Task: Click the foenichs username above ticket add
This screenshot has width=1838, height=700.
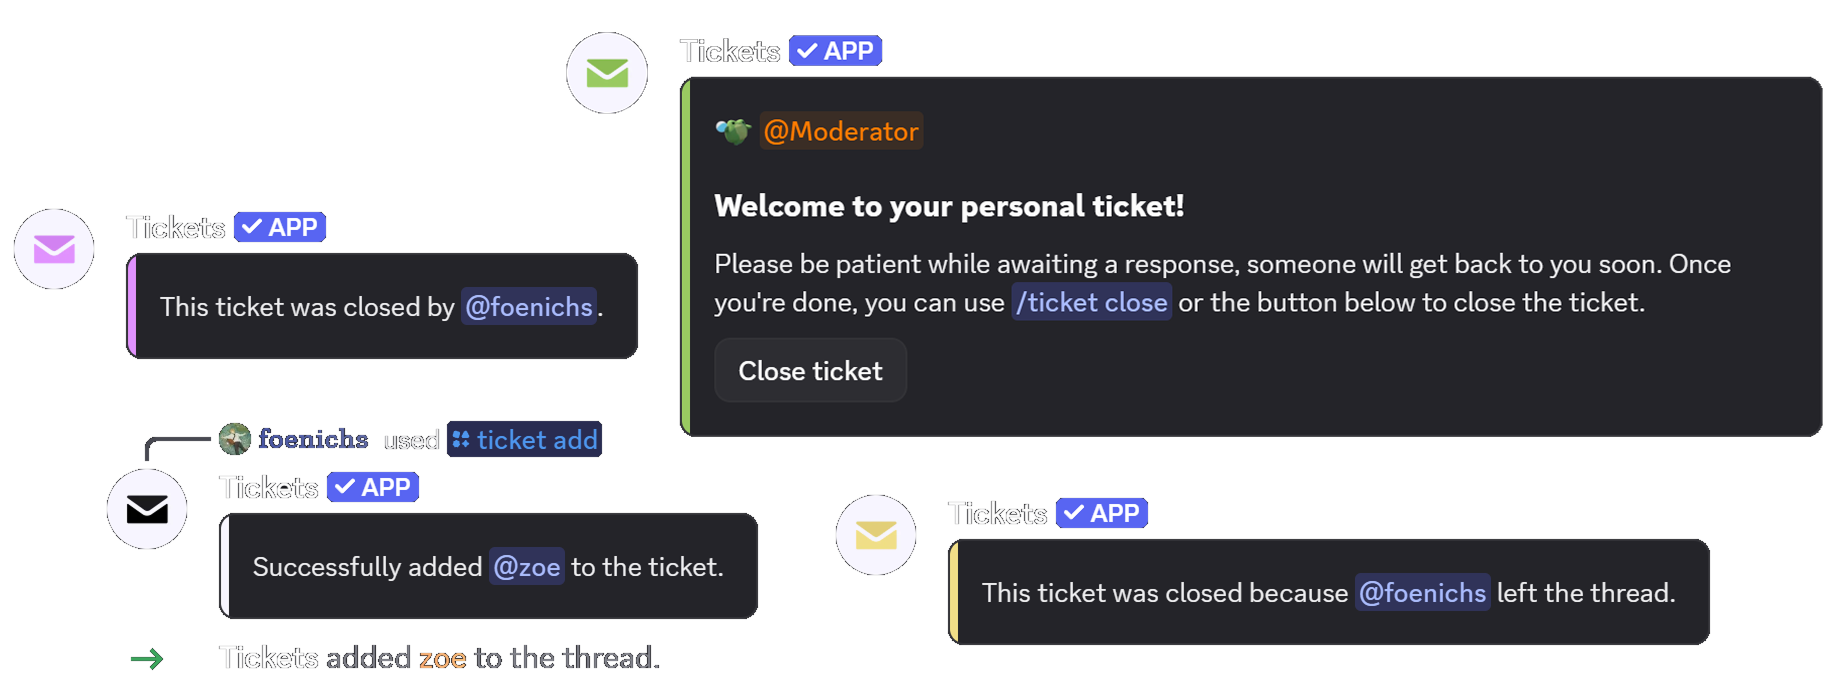Action: click(x=313, y=438)
